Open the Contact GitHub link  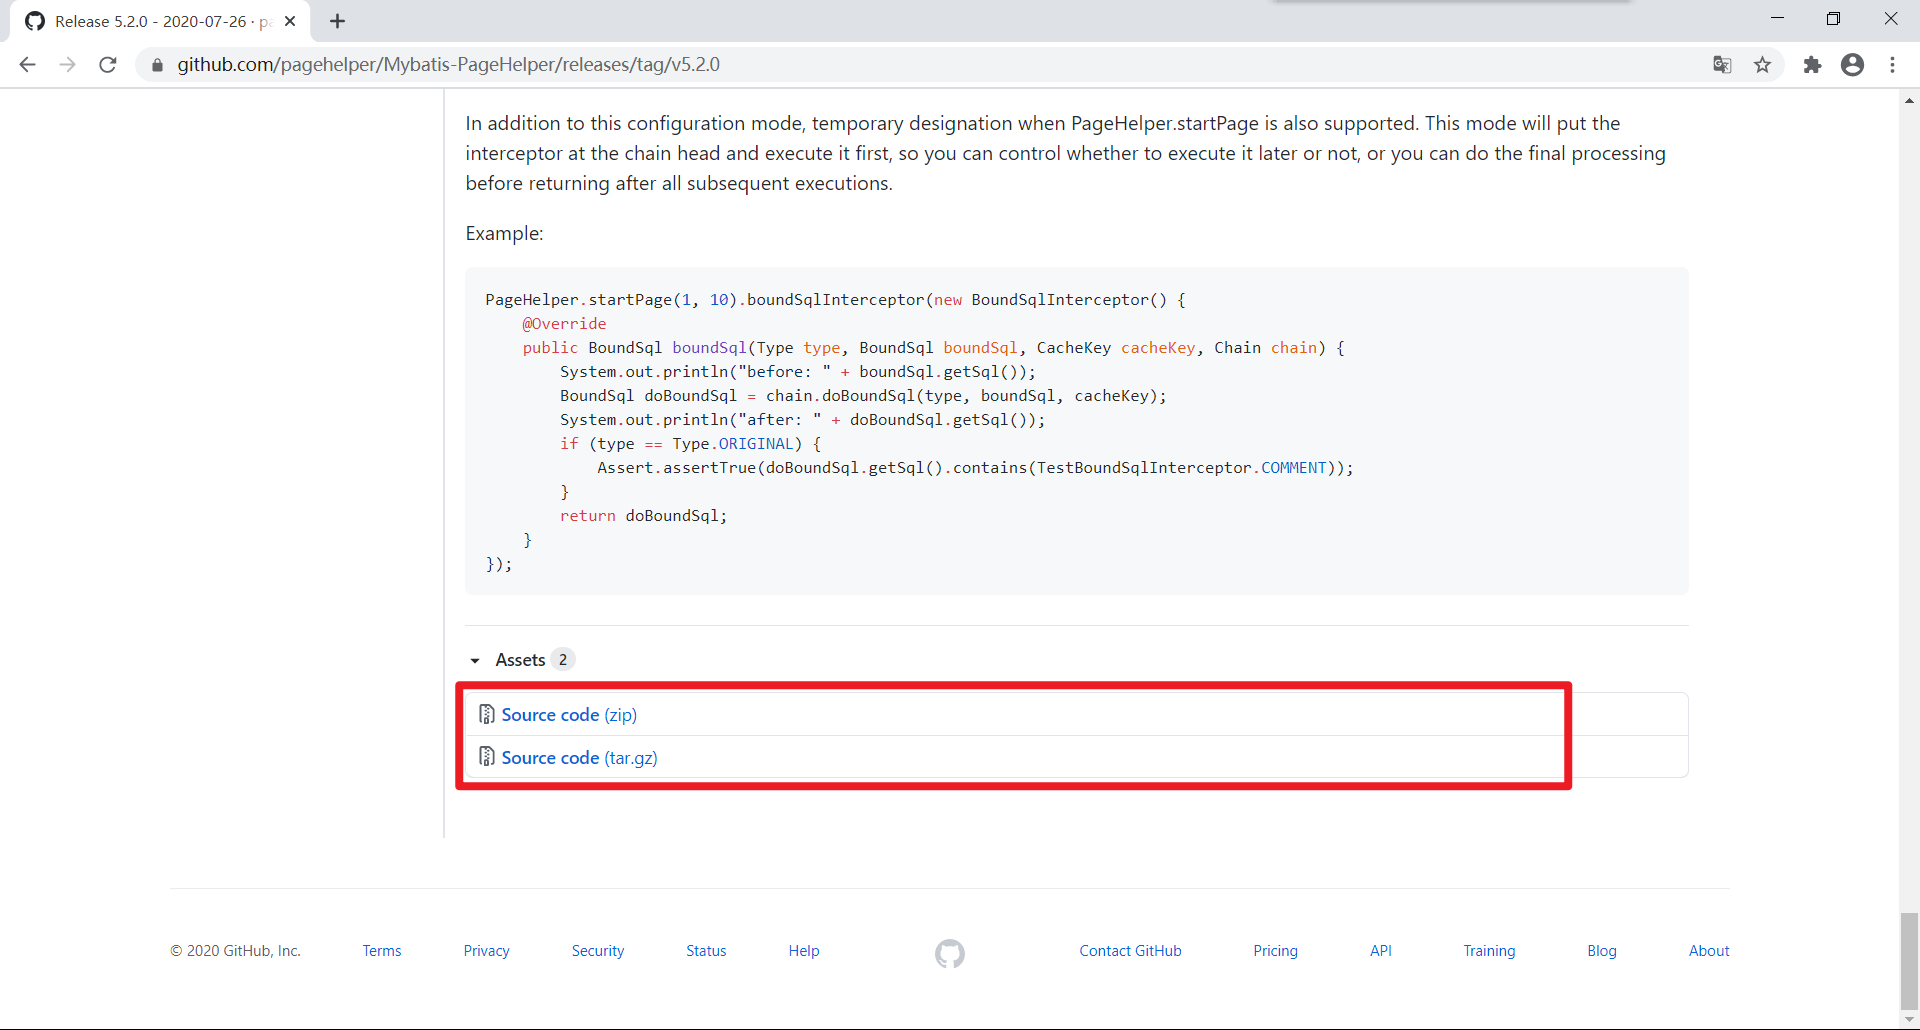tap(1131, 951)
